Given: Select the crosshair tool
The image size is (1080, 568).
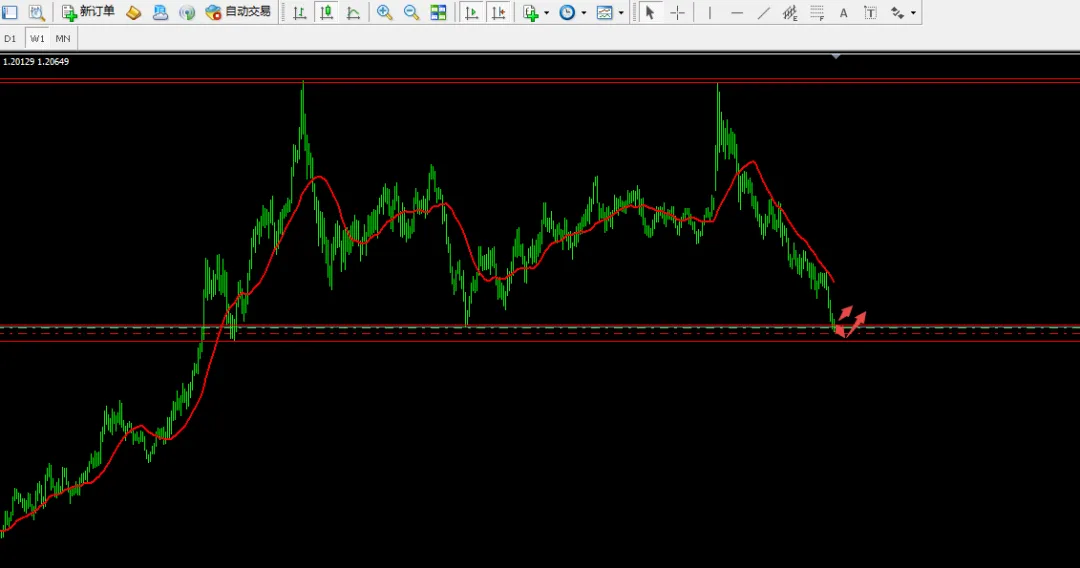Looking at the screenshot, I should pyautogui.click(x=678, y=12).
